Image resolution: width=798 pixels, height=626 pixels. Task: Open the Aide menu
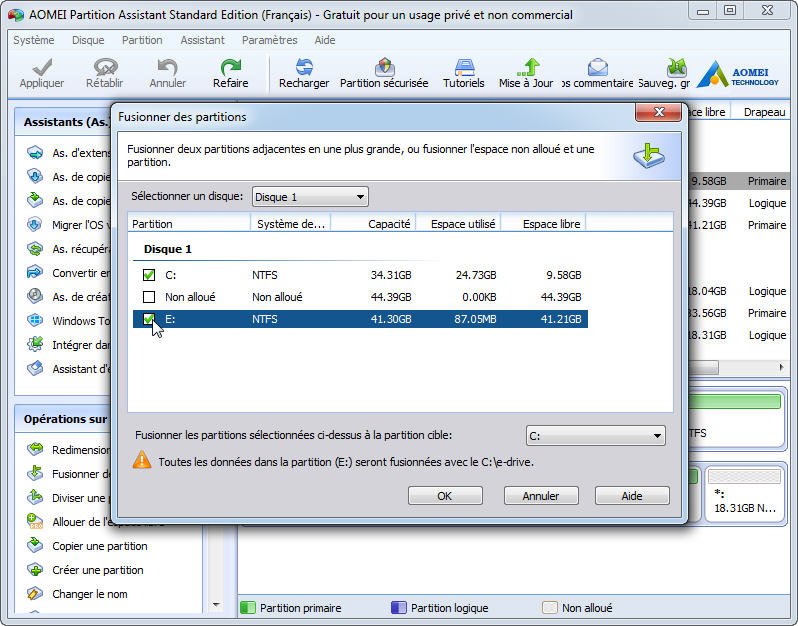tap(325, 40)
